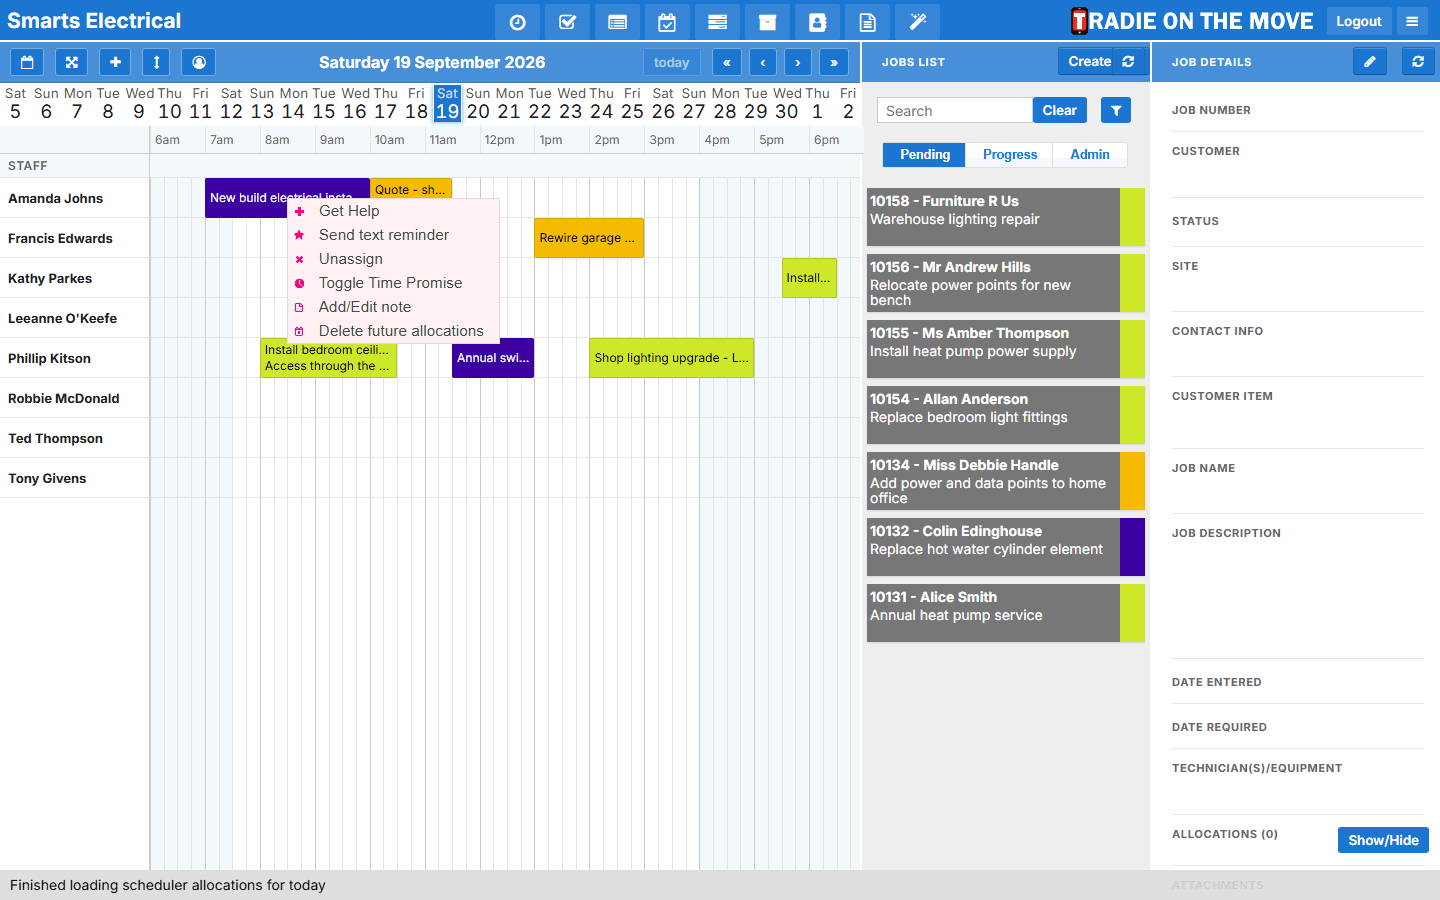Image resolution: width=1440 pixels, height=900 pixels.
Task: Click the Tradie On The Move logo
Action: coord(1192,21)
